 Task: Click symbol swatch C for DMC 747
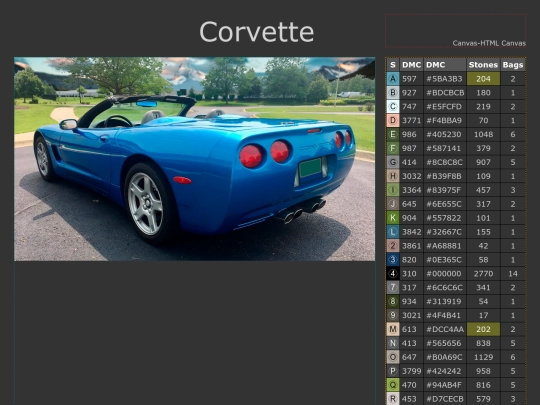pyautogui.click(x=393, y=106)
